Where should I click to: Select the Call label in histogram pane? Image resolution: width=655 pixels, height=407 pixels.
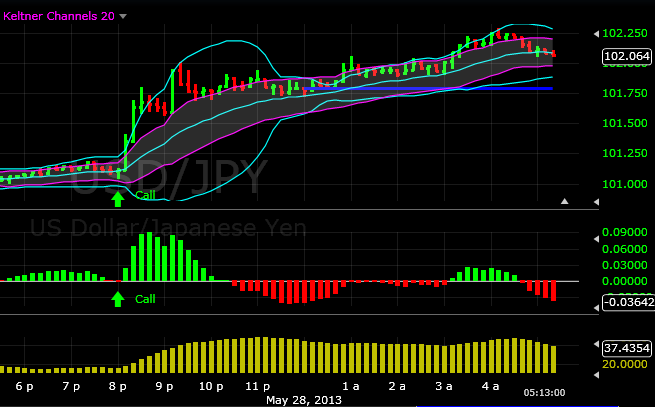coord(145,299)
